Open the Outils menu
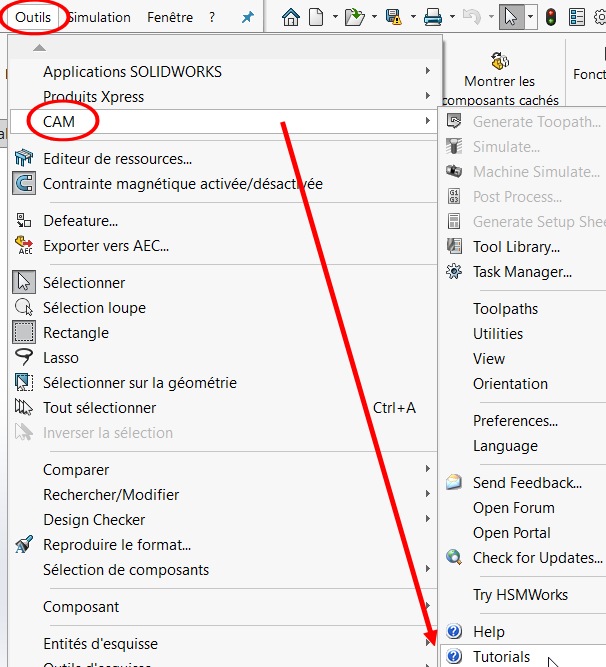The width and height of the screenshot is (606, 667). [x=33, y=17]
